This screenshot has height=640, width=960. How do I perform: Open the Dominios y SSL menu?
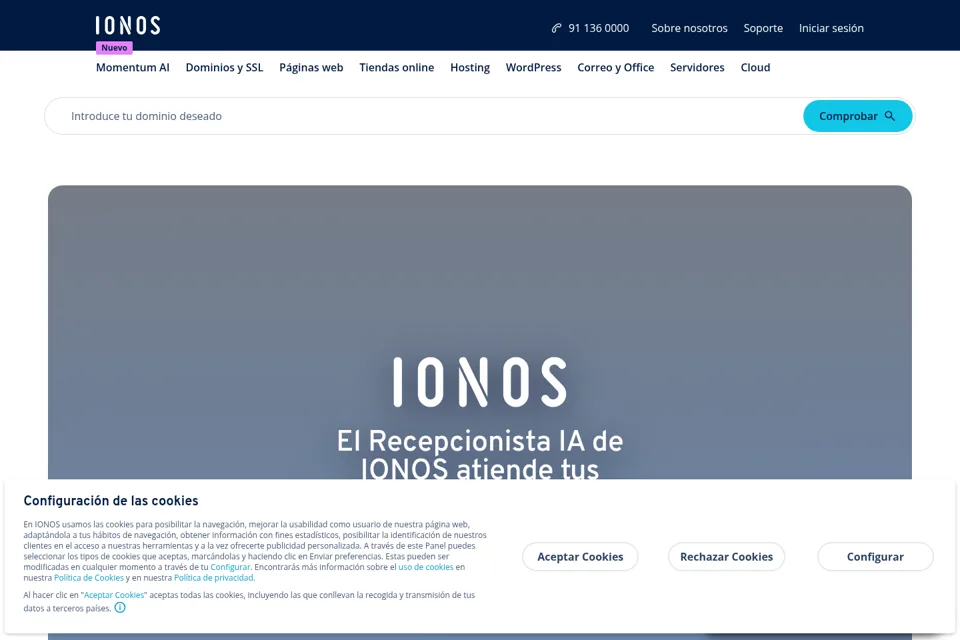coord(225,67)
